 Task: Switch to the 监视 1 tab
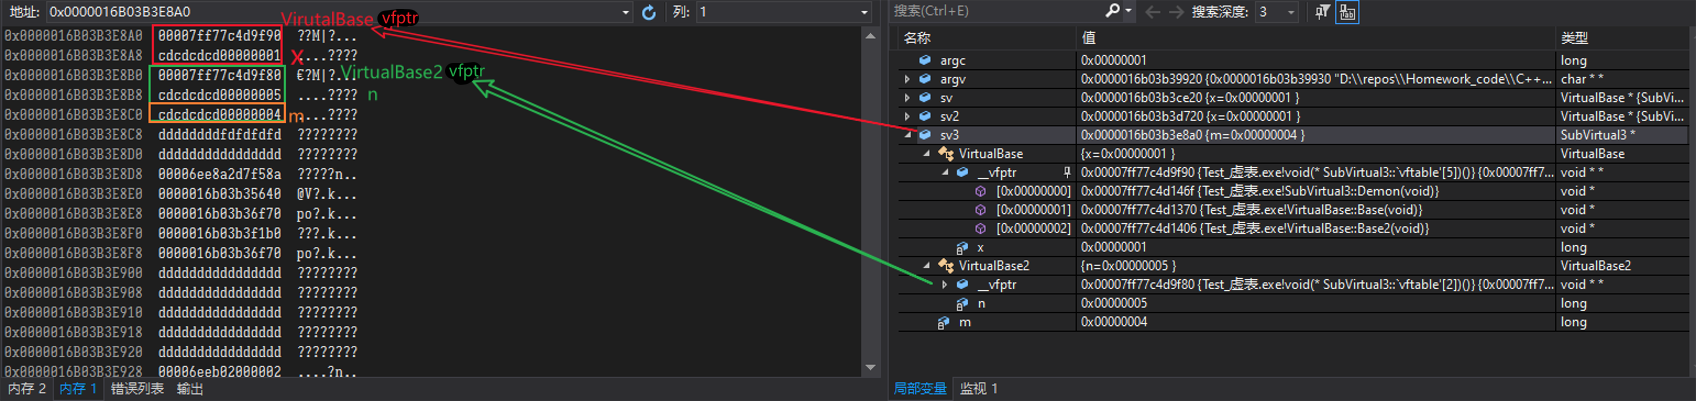pos(979,389)
